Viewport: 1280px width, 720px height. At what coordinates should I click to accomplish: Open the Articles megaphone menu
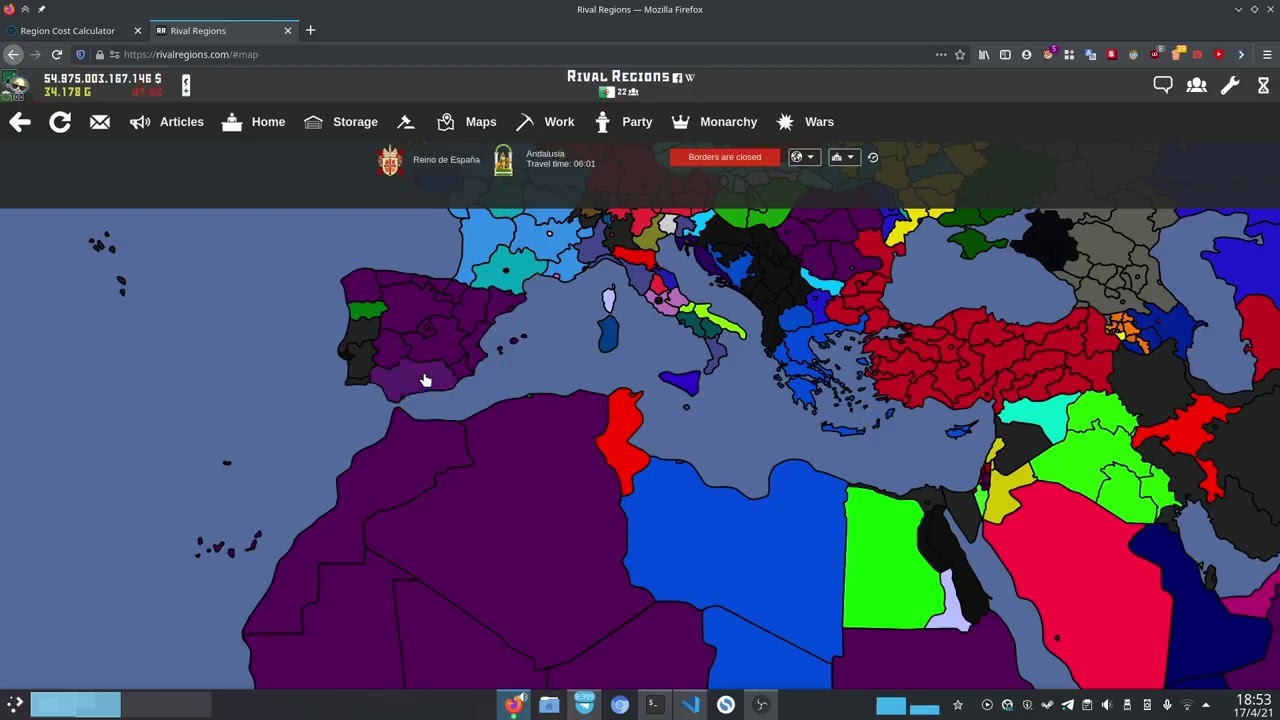[166, 122]
